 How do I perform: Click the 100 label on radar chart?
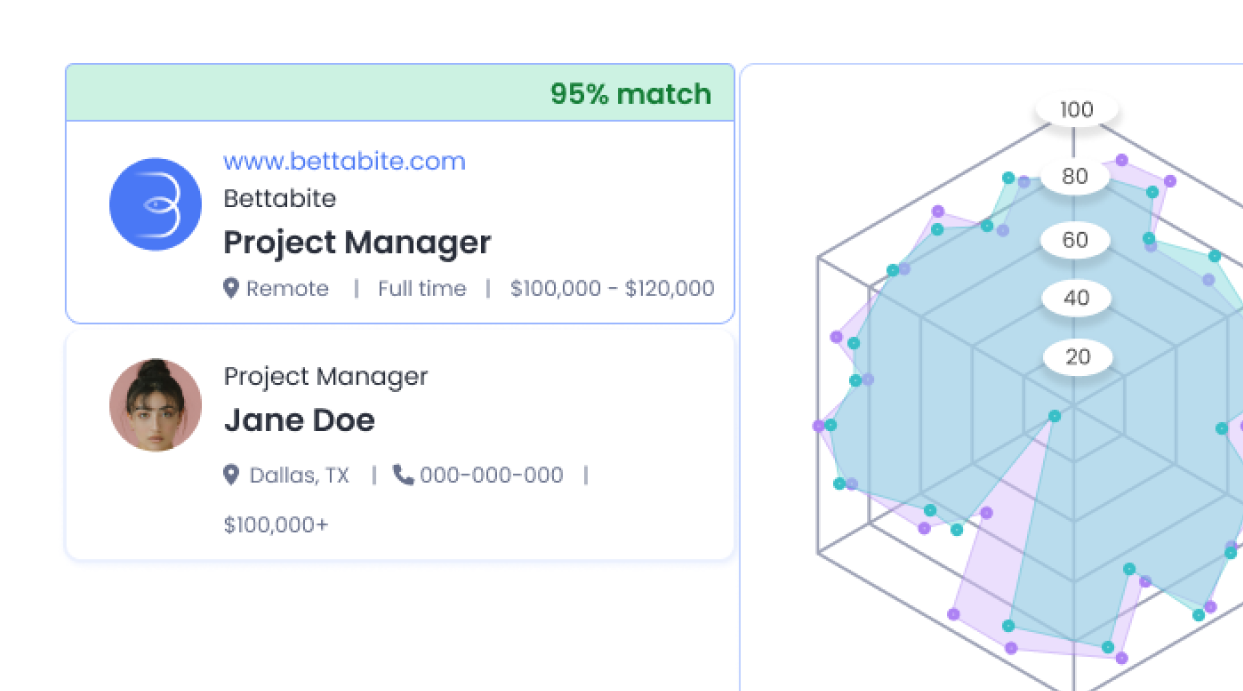click(x=1077, y=109)
